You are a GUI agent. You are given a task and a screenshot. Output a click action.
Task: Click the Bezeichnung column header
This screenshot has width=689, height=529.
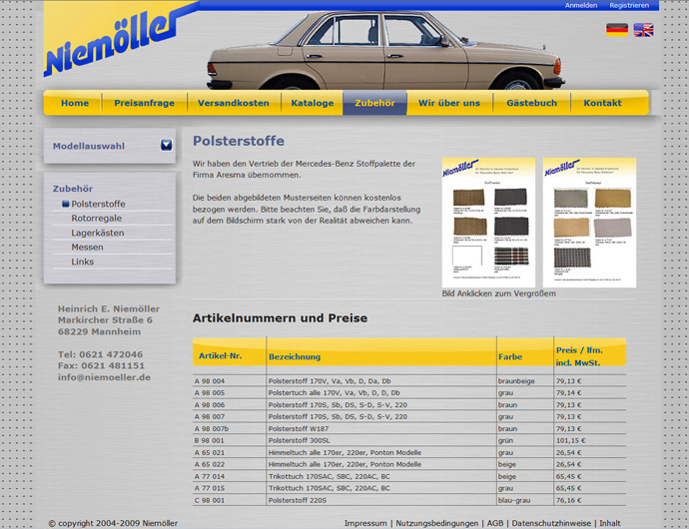point(294,357)
